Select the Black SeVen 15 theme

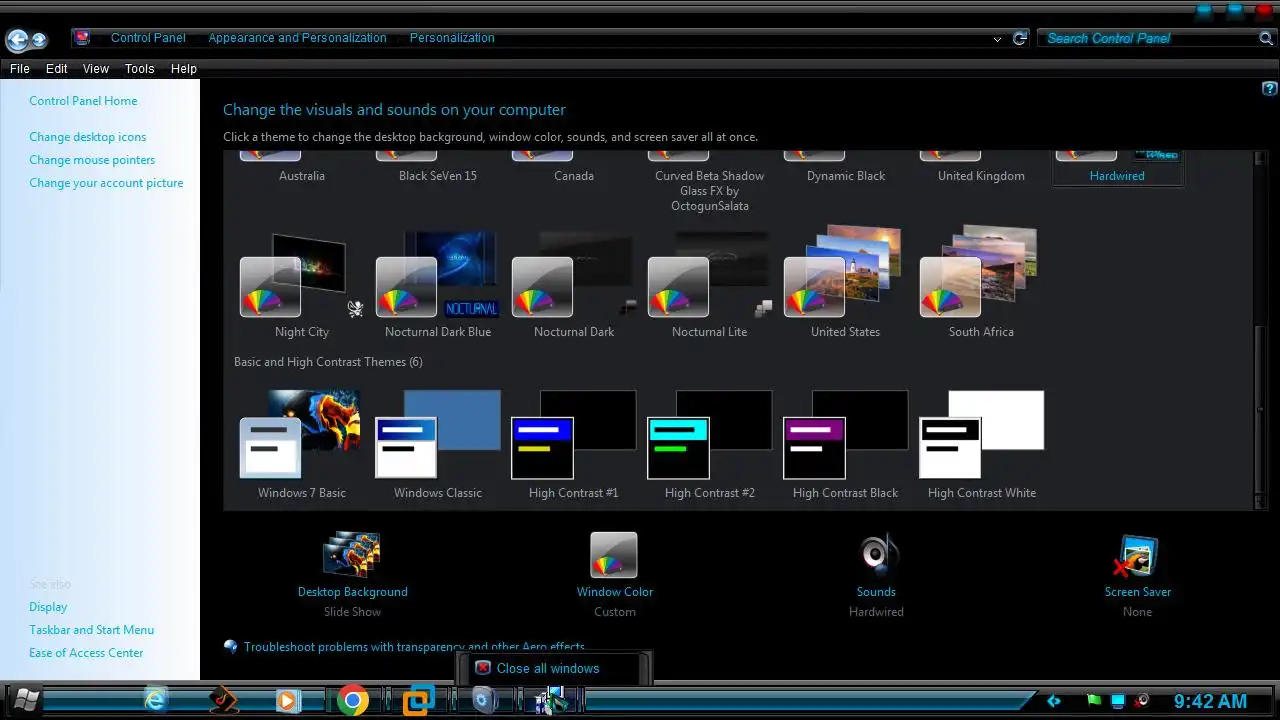click(x=438, y=168)
